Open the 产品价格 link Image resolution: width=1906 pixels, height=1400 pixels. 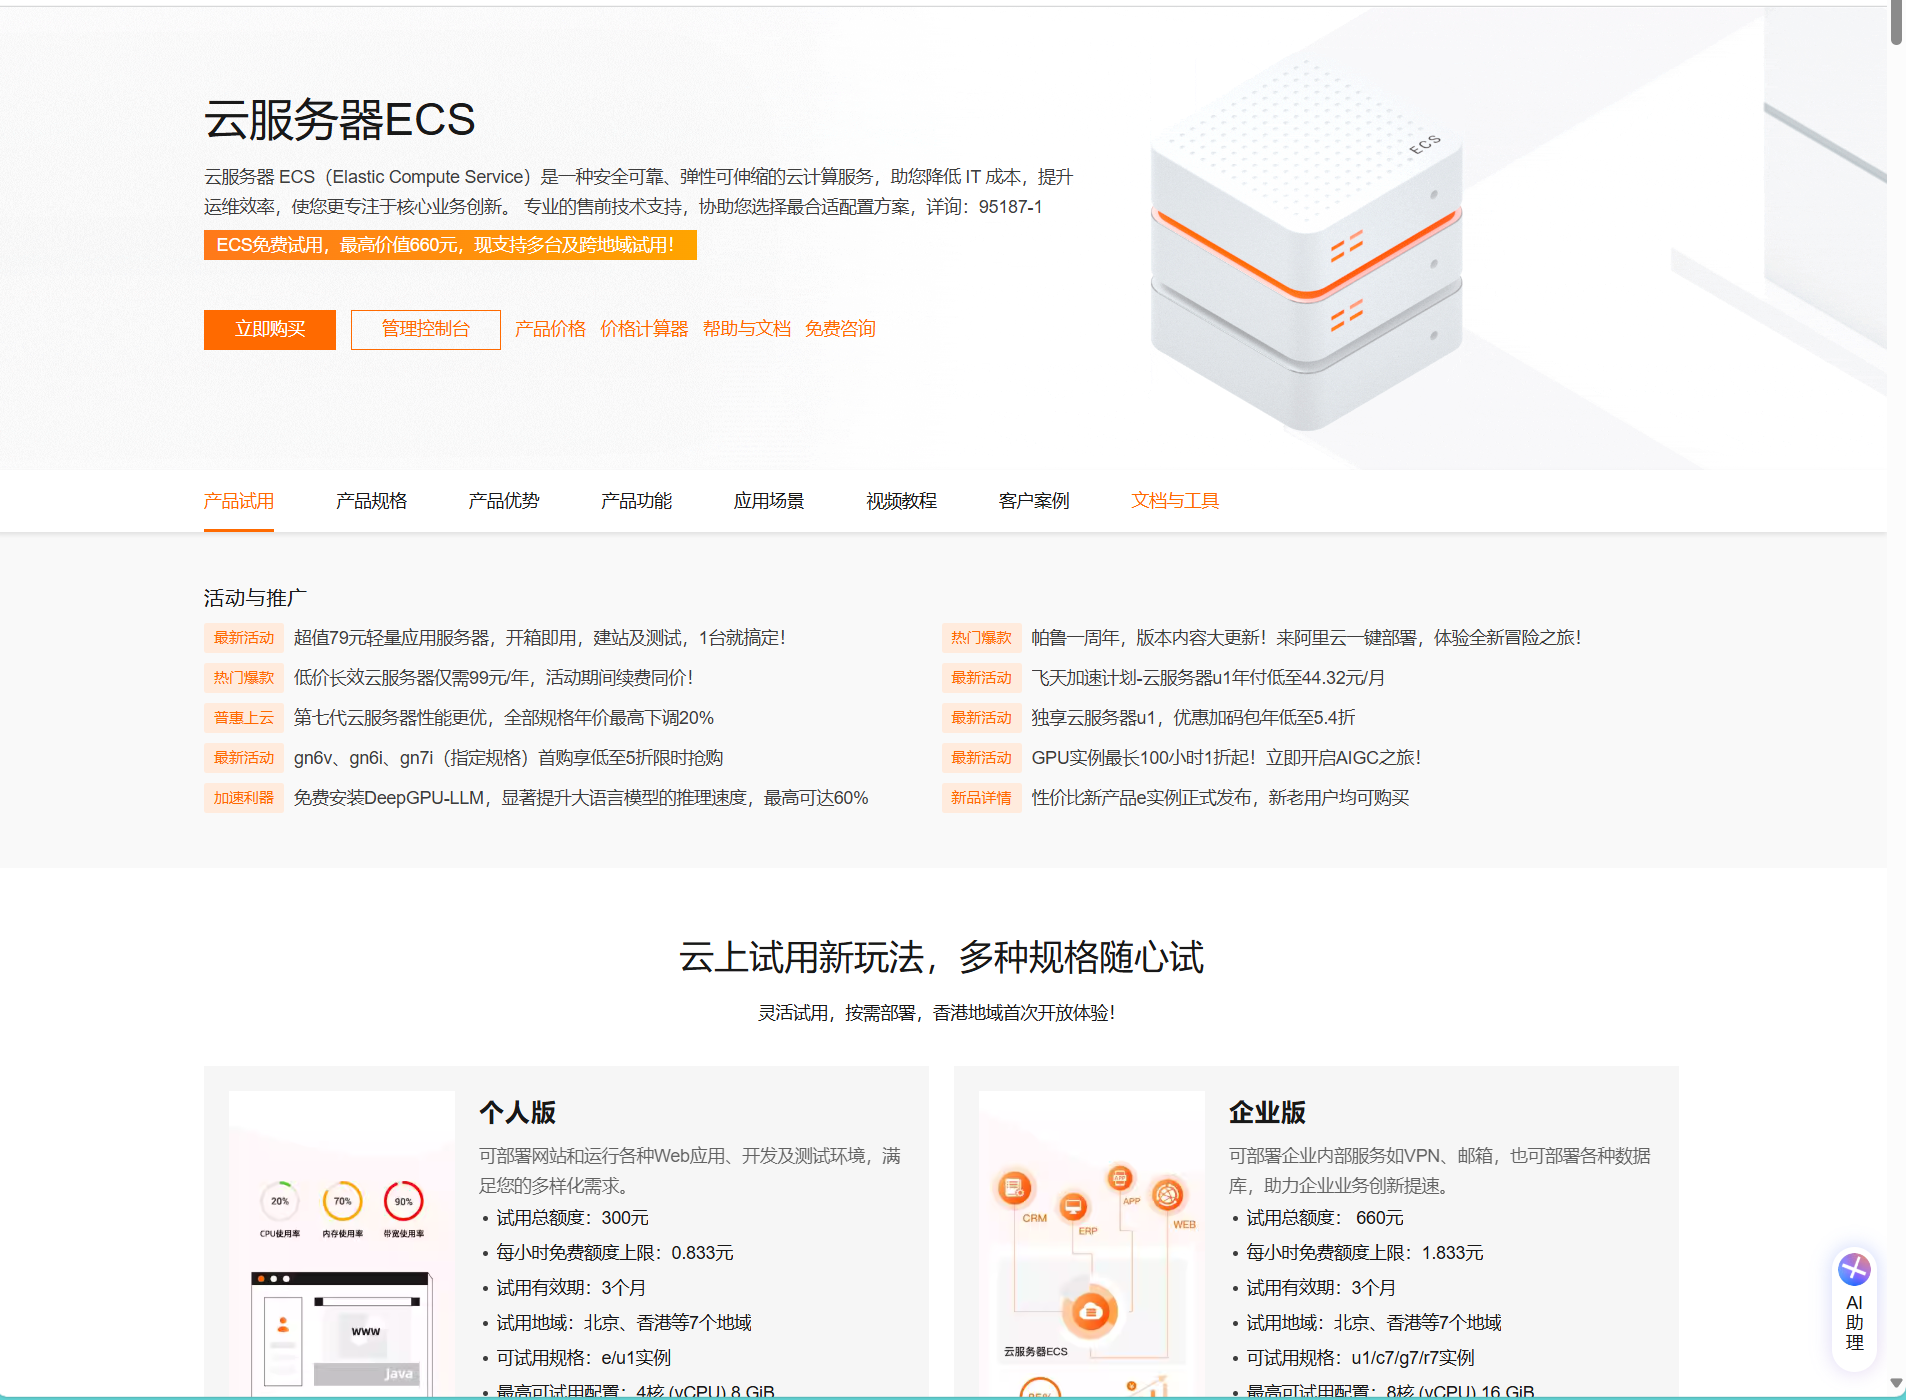[x=550, y=329]
